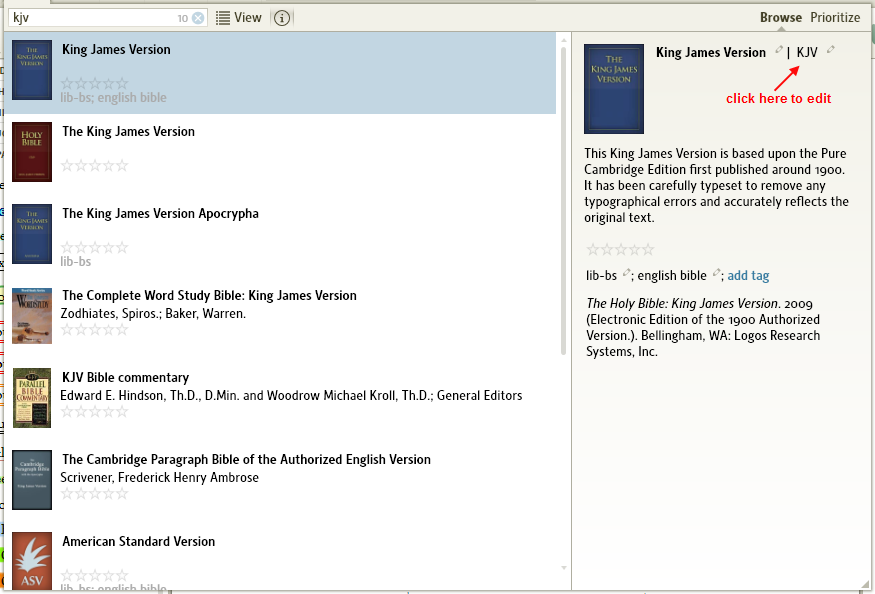The width and height of the screenshot is (875, 594).
Task: Click Zodhiates, Spiros author line
Action: coord(153,314)
